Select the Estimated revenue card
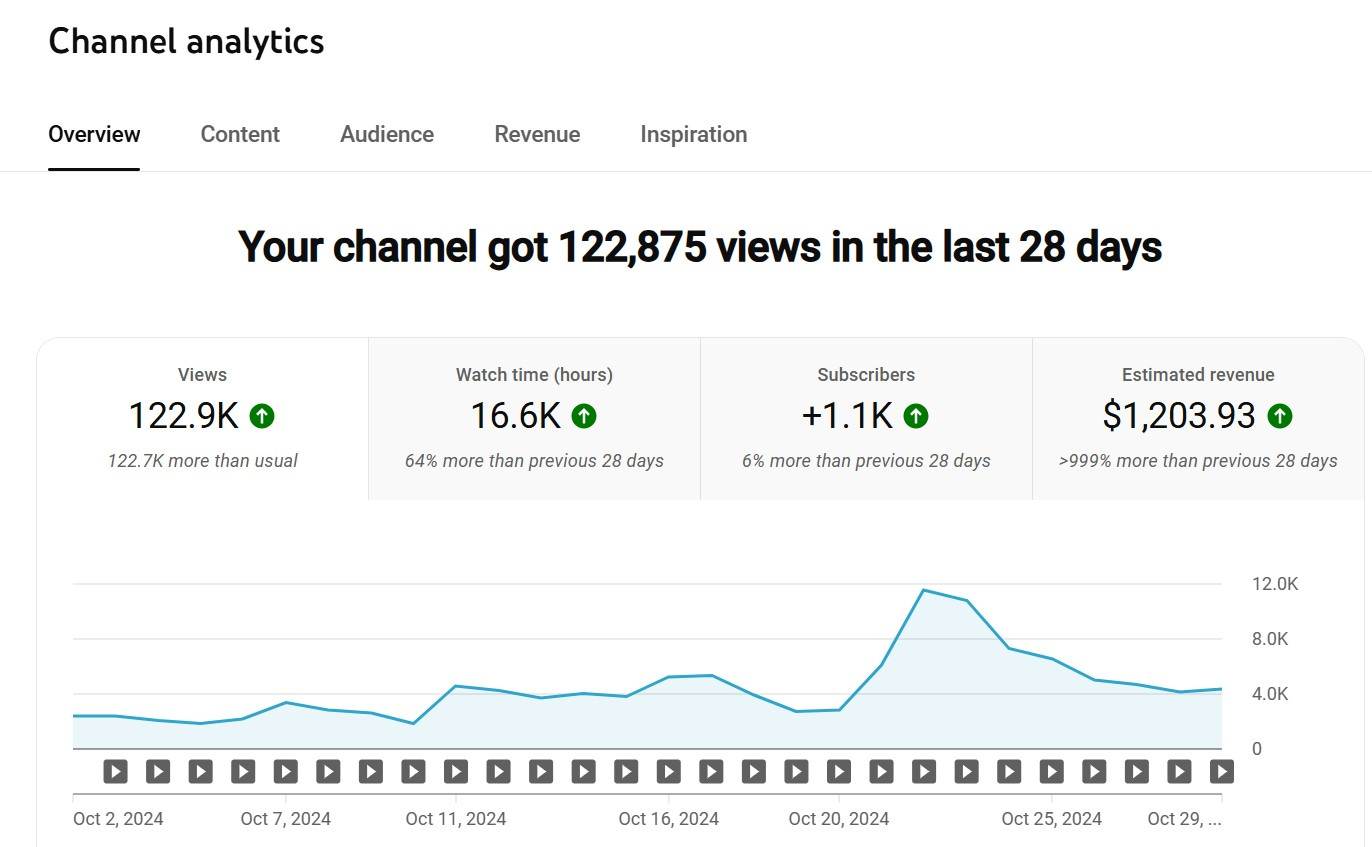 tap(1198, 419)
